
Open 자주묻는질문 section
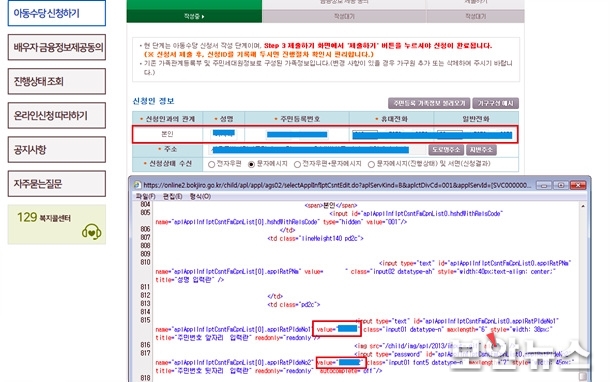[x=57, y=183]
